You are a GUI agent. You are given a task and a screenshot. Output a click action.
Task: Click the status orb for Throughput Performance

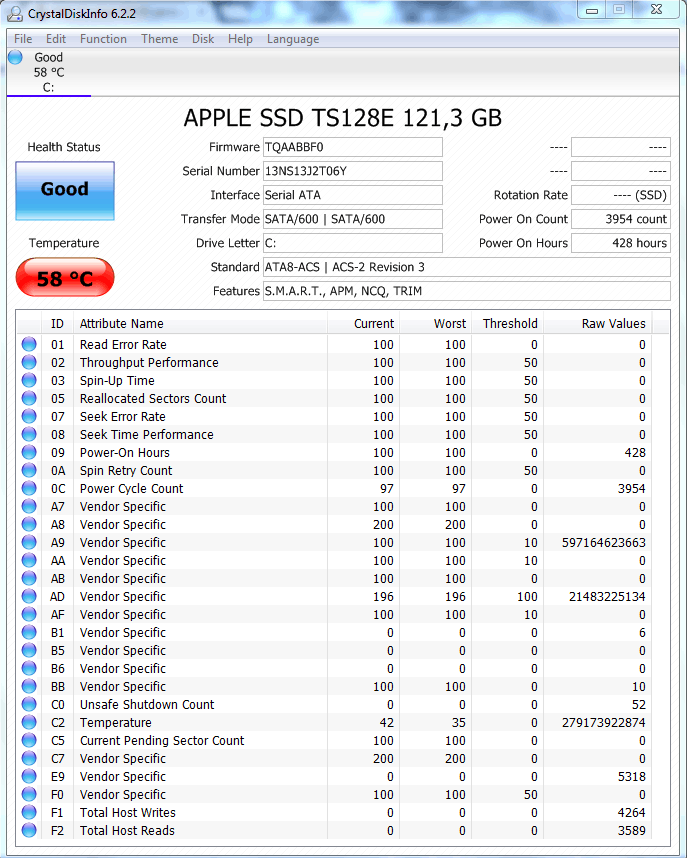29,362
